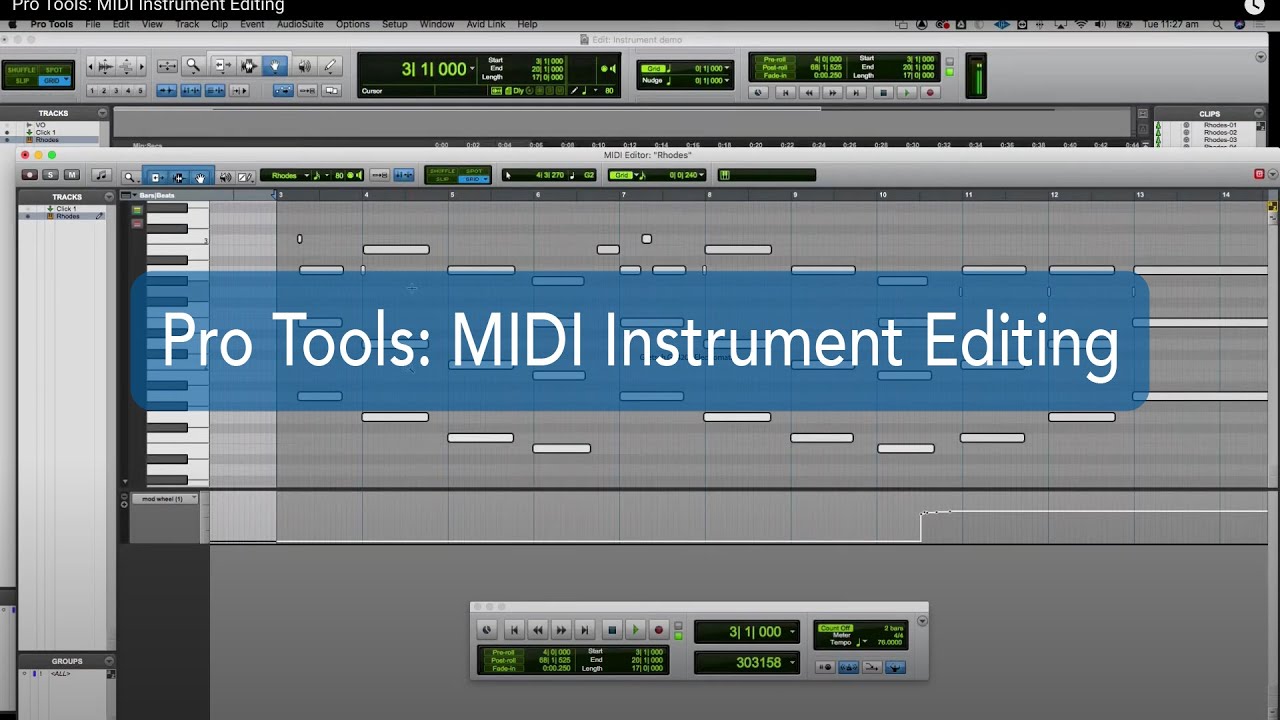Viewport: 1280px width, 720px height.
Task: Enable Slip mode in Edit window
Action: tap(21, 80)
